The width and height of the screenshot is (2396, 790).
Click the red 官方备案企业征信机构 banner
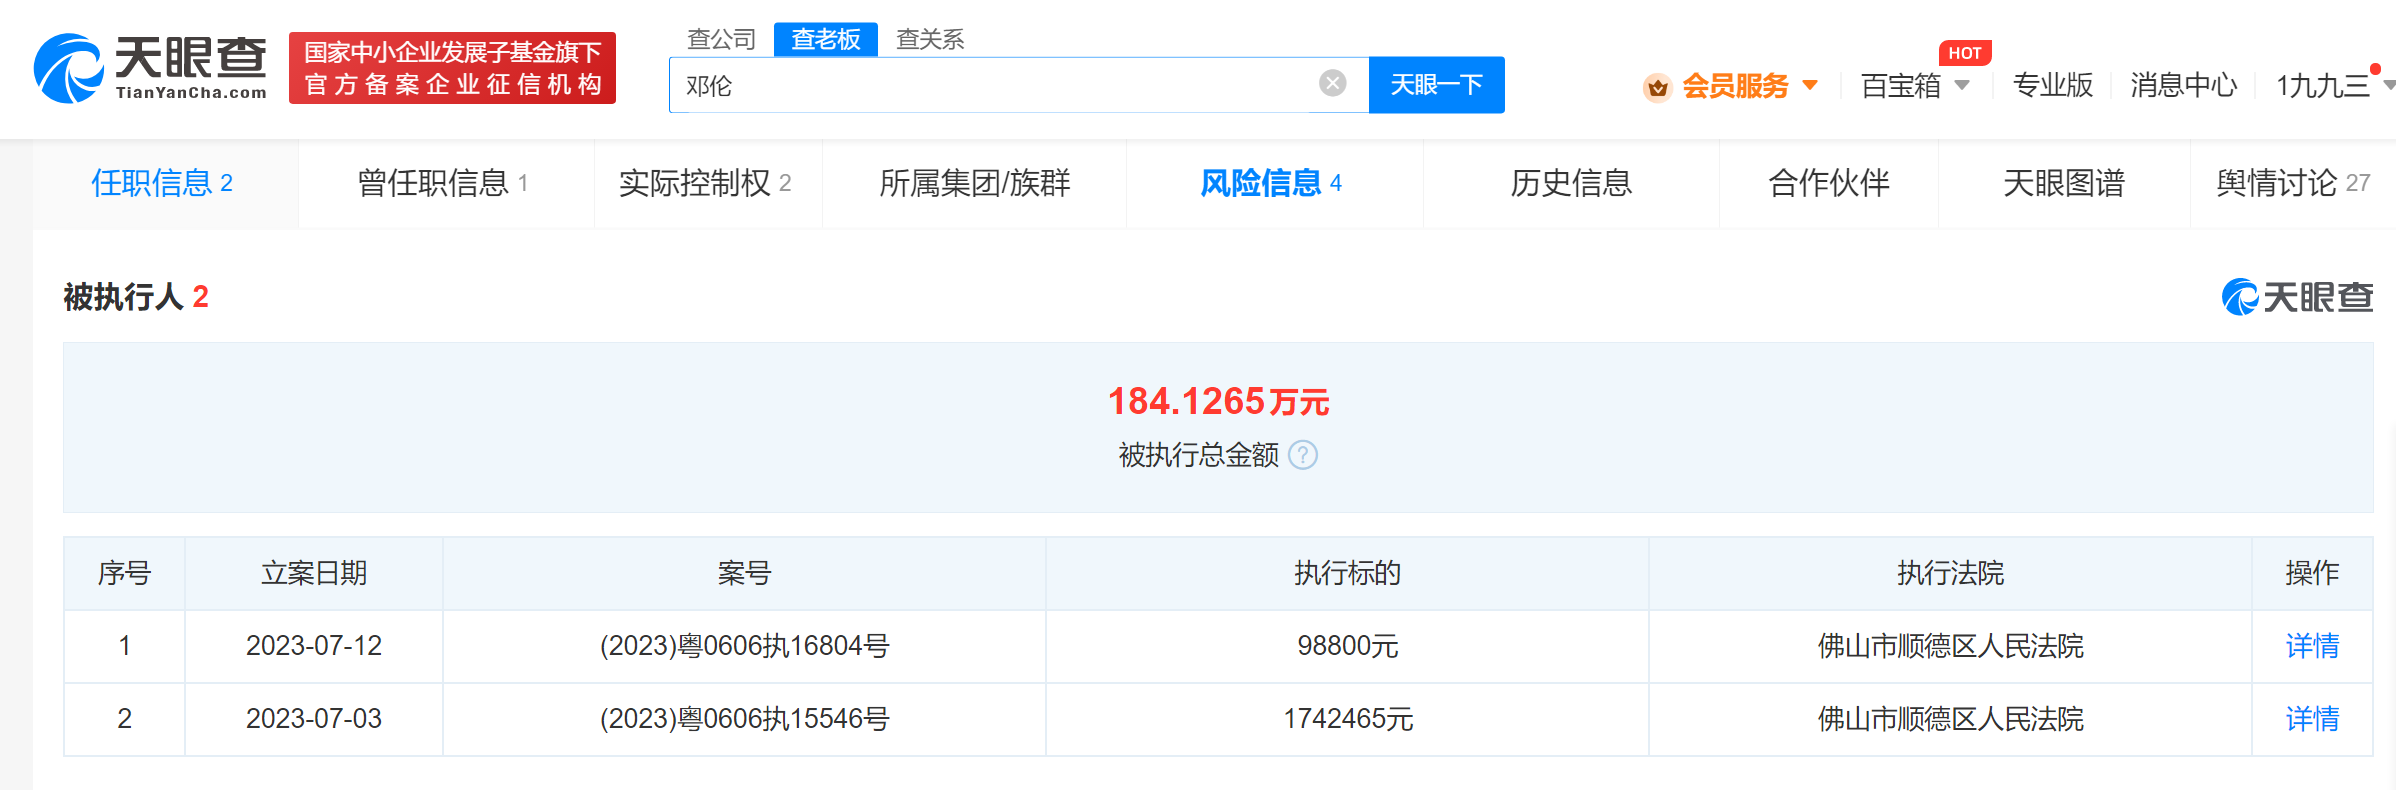tap(452, 68)
